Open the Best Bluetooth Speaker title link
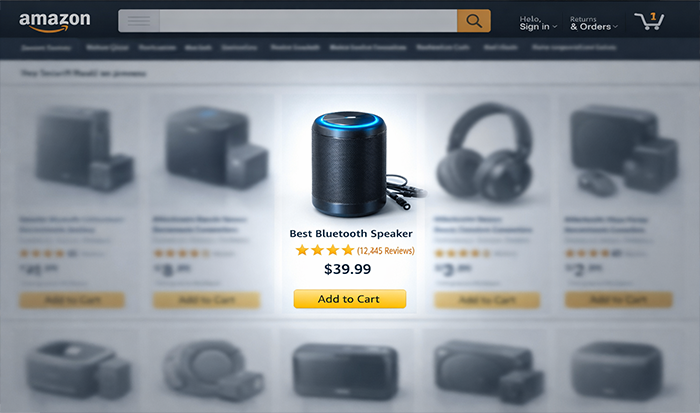 (x=351, y=234)
